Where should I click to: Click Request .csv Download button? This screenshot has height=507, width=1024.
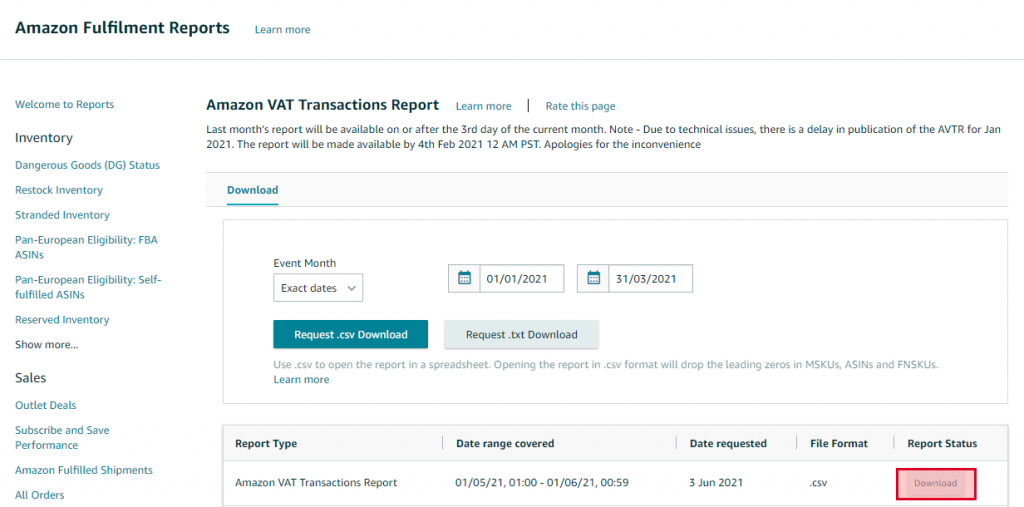[351, 335]
